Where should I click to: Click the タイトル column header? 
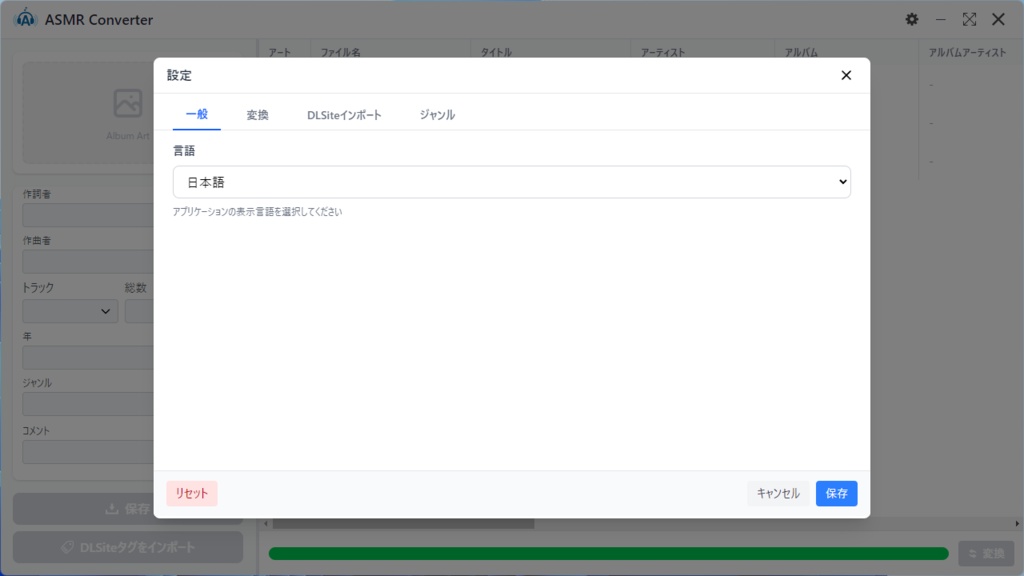[496, 52]
